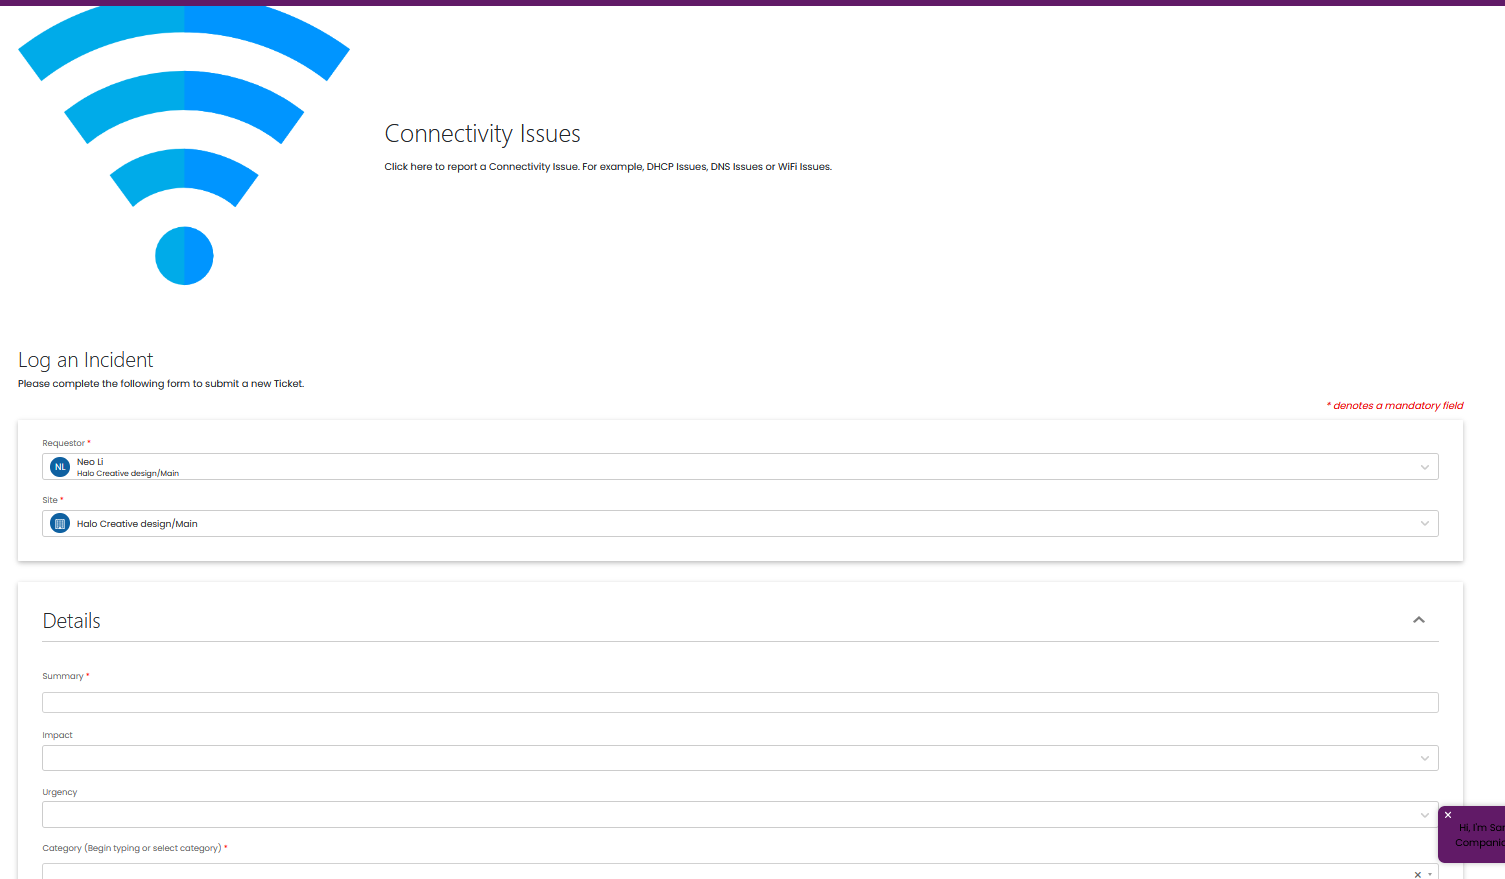Click the 'Click here to report' description text

[607, 167]
